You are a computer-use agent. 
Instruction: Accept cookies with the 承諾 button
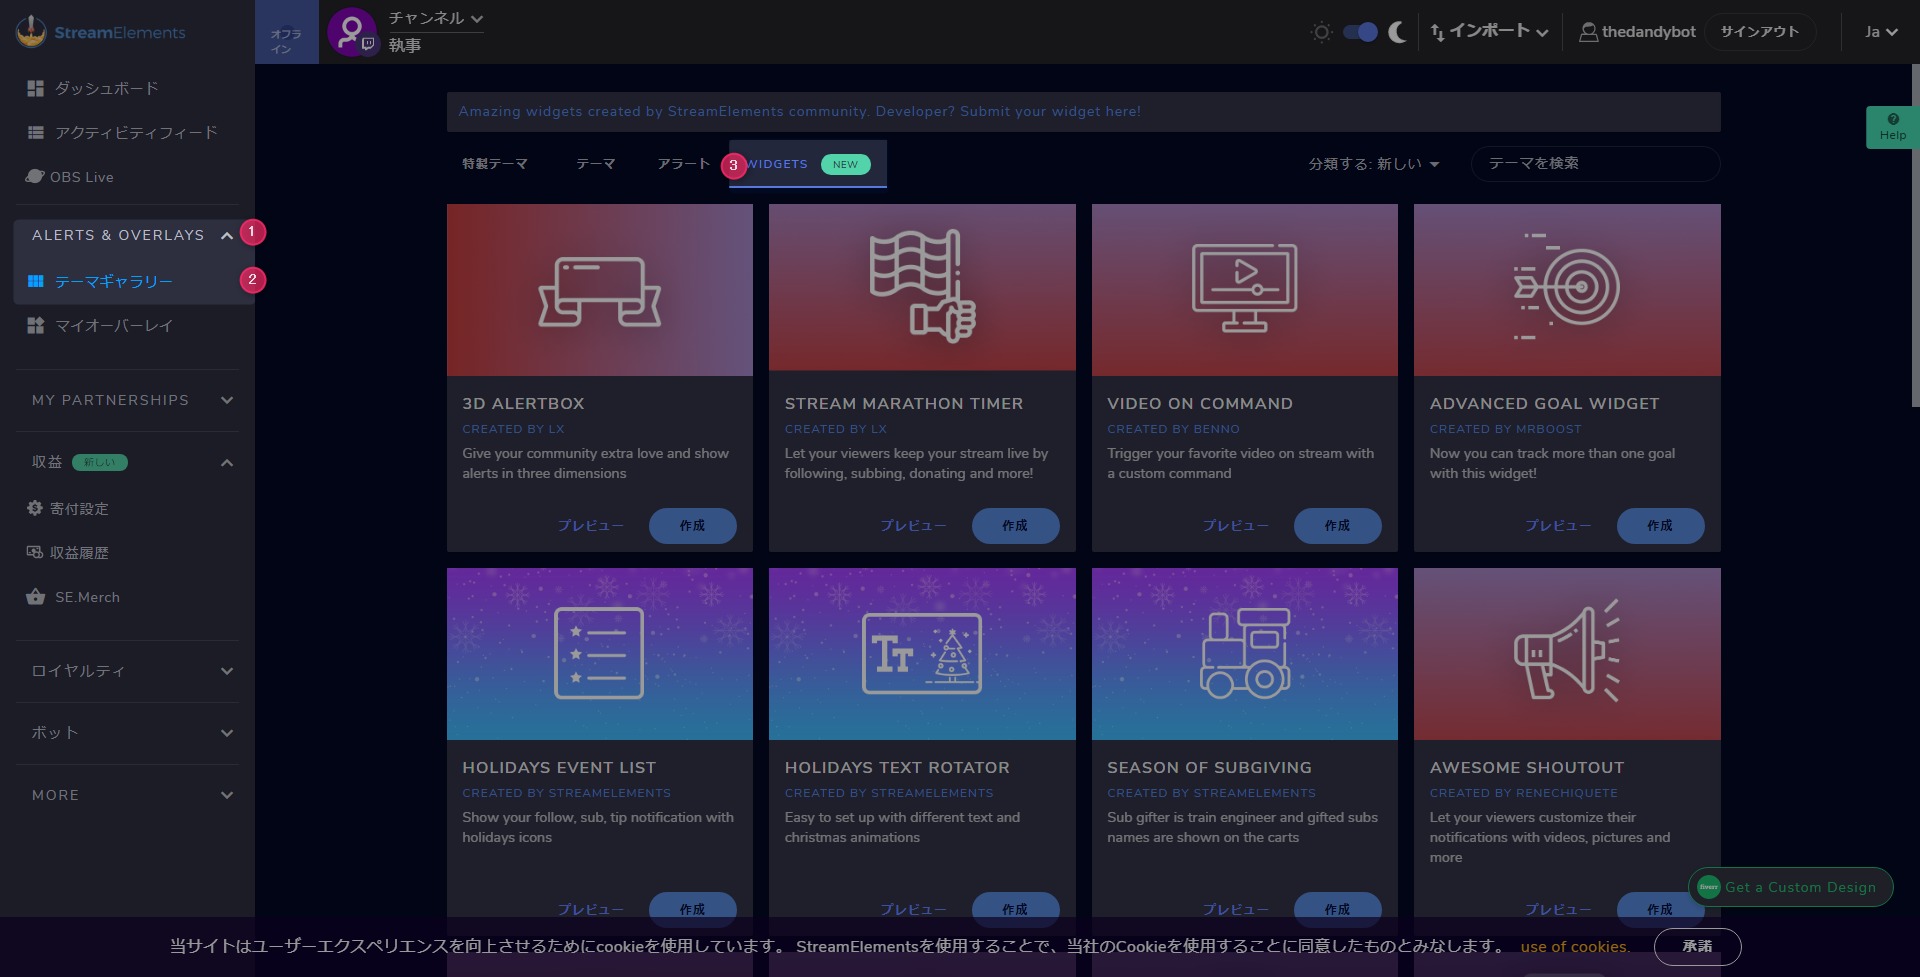(x=1697, y=946)
